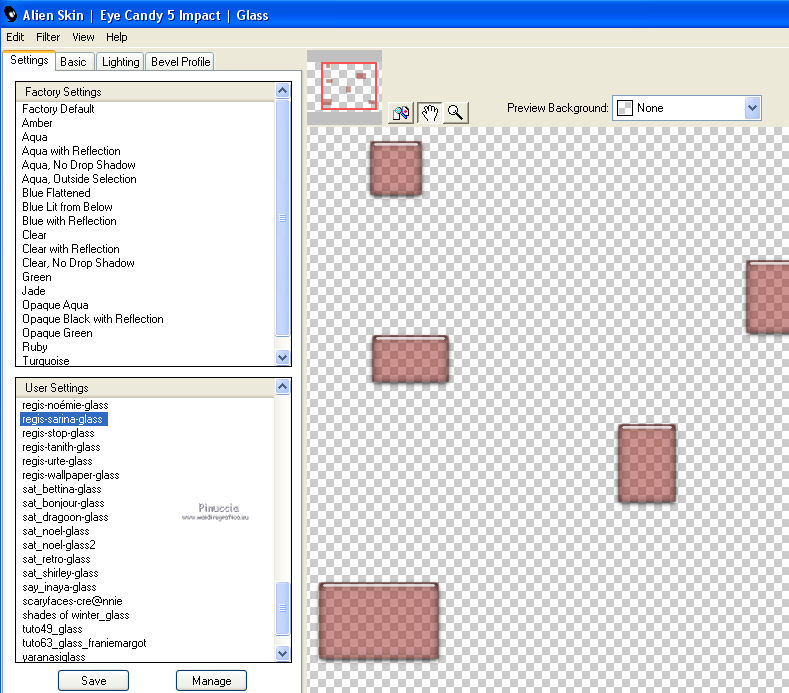Click the Manage button
This screenshot has height=693, width=789.
211,680
